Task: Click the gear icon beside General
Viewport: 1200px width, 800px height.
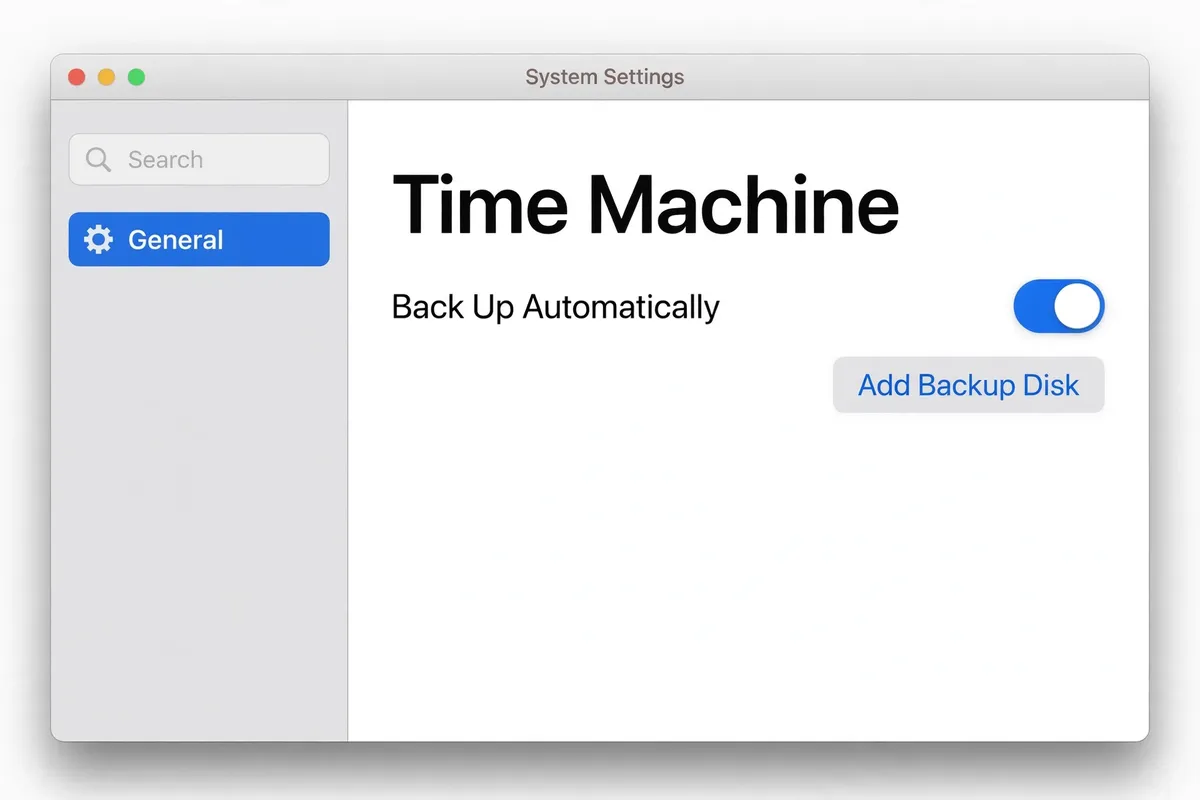Action: 98,240
